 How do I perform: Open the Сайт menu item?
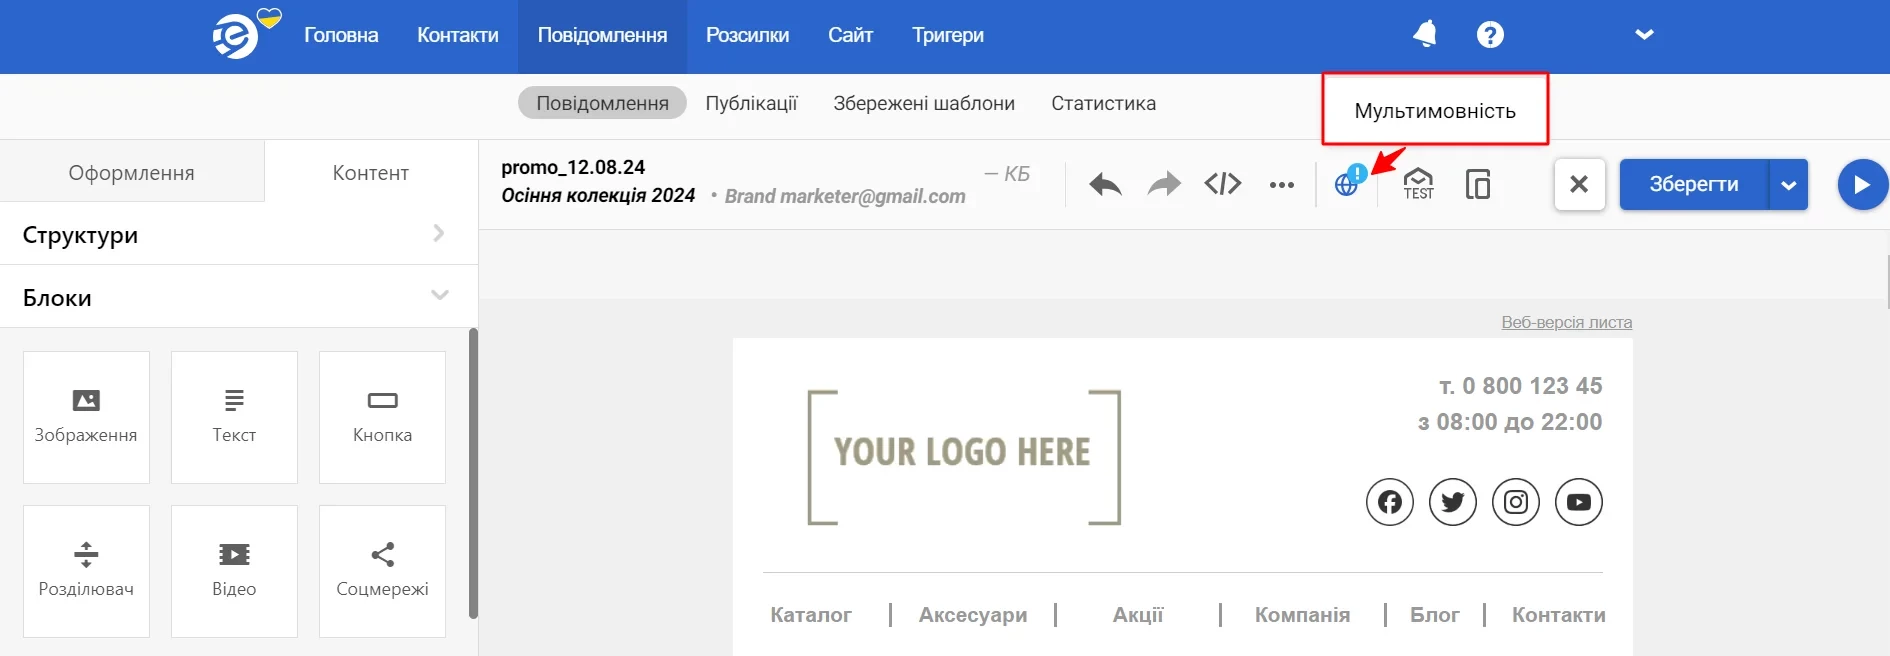click(850, 35)
